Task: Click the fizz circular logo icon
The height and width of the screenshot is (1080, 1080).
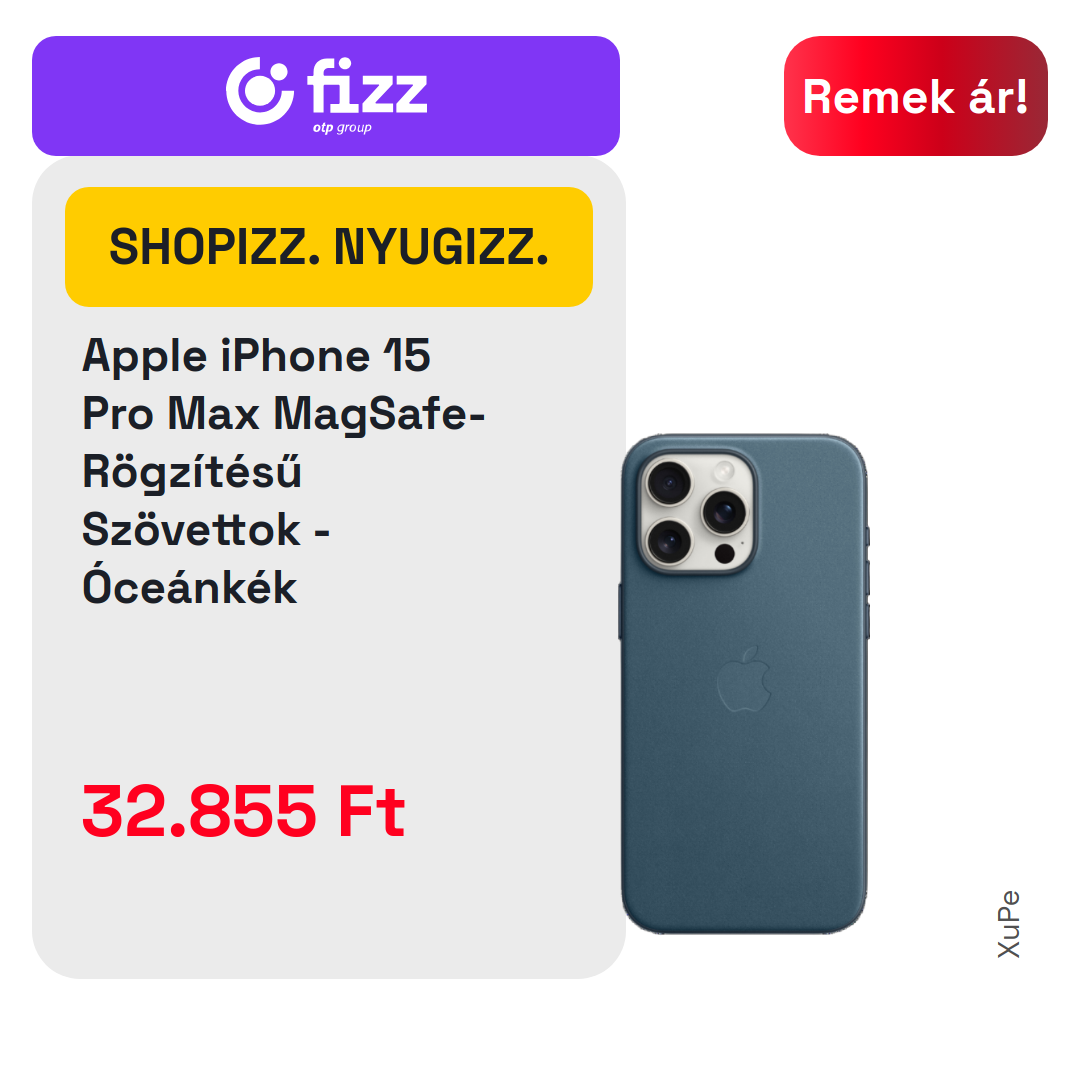Action: tap(259, 91)
